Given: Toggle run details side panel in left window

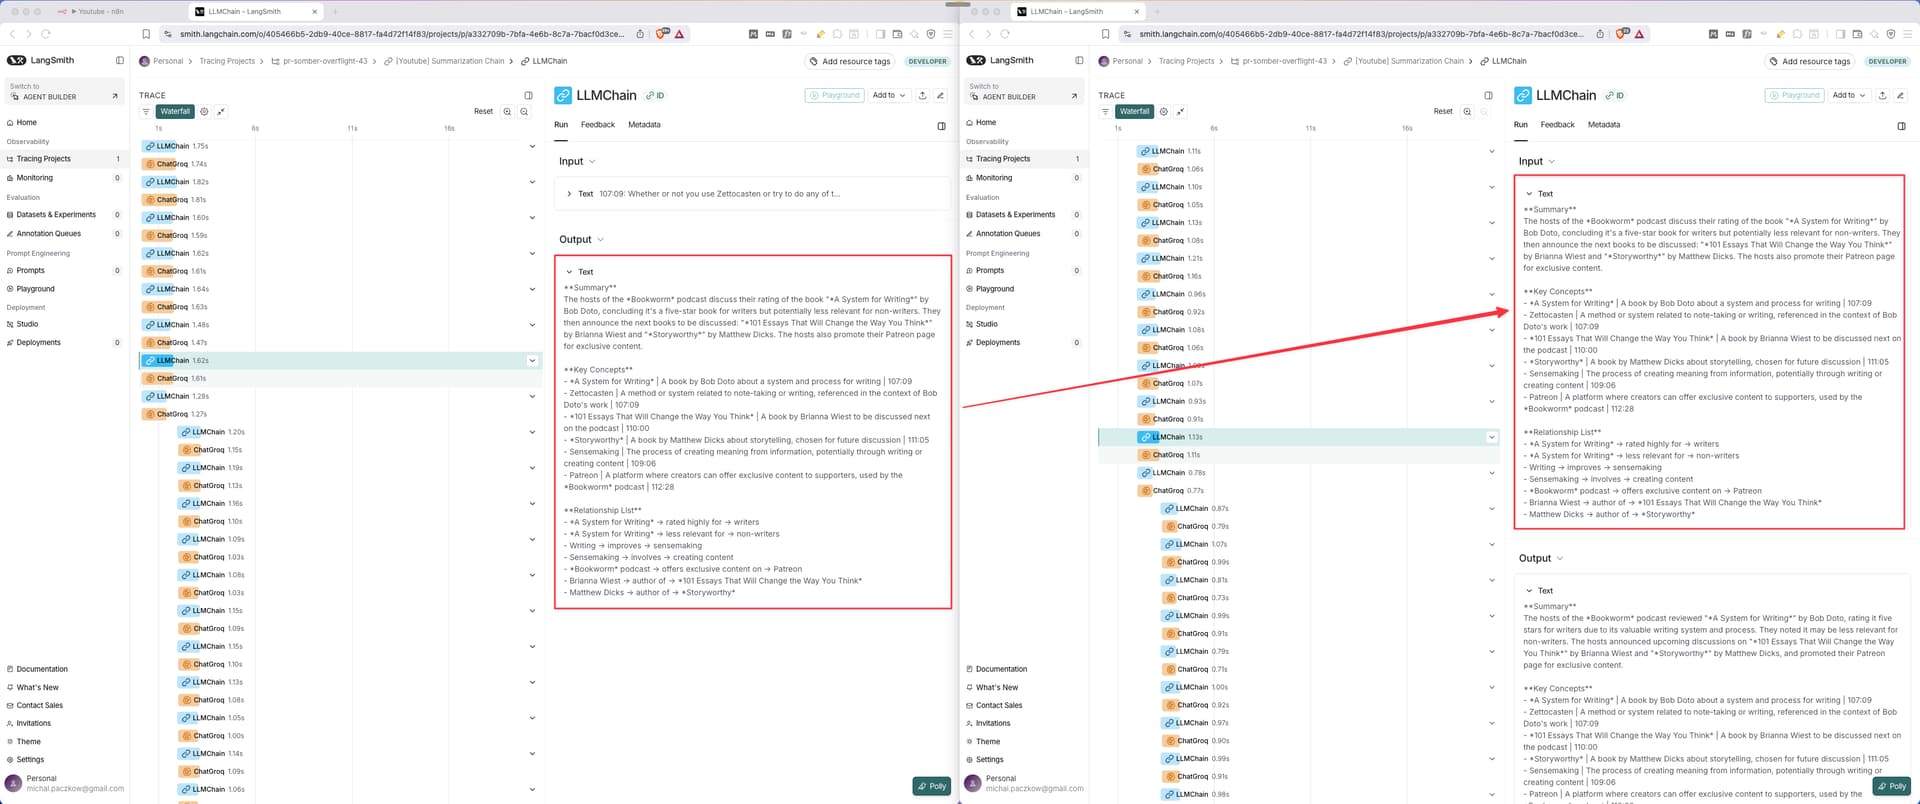Looking at the screenshot, I should coord(941,125).
